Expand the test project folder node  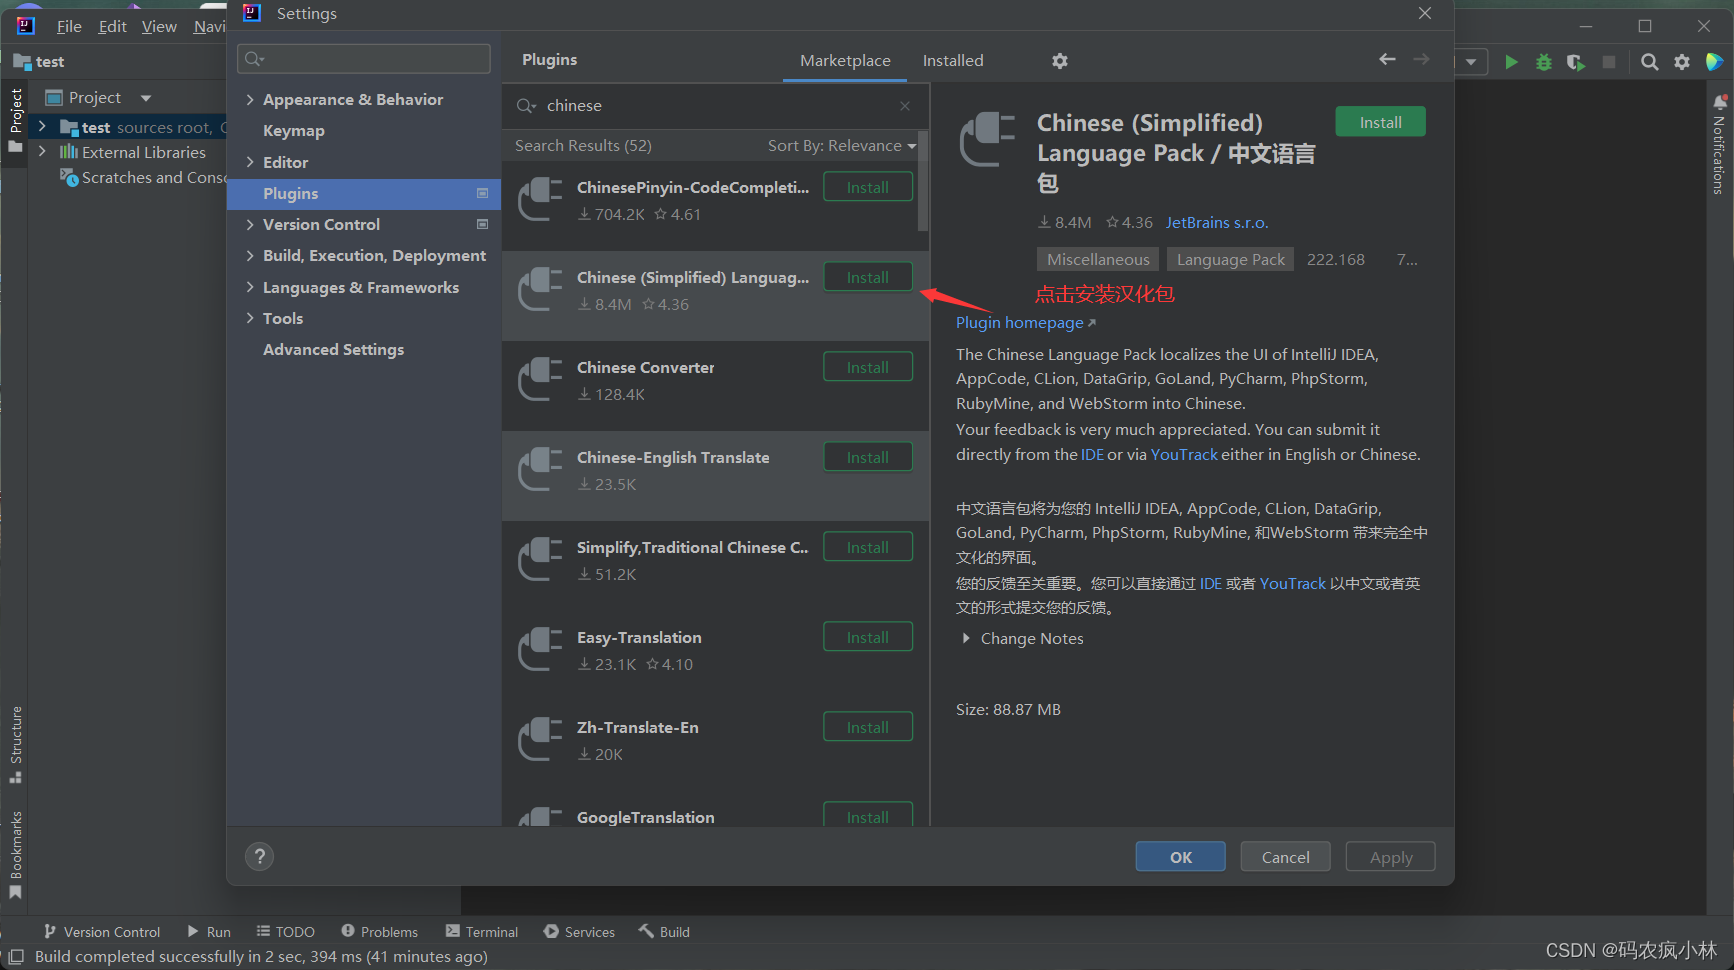pyautogui.click(x=42, y=127)
